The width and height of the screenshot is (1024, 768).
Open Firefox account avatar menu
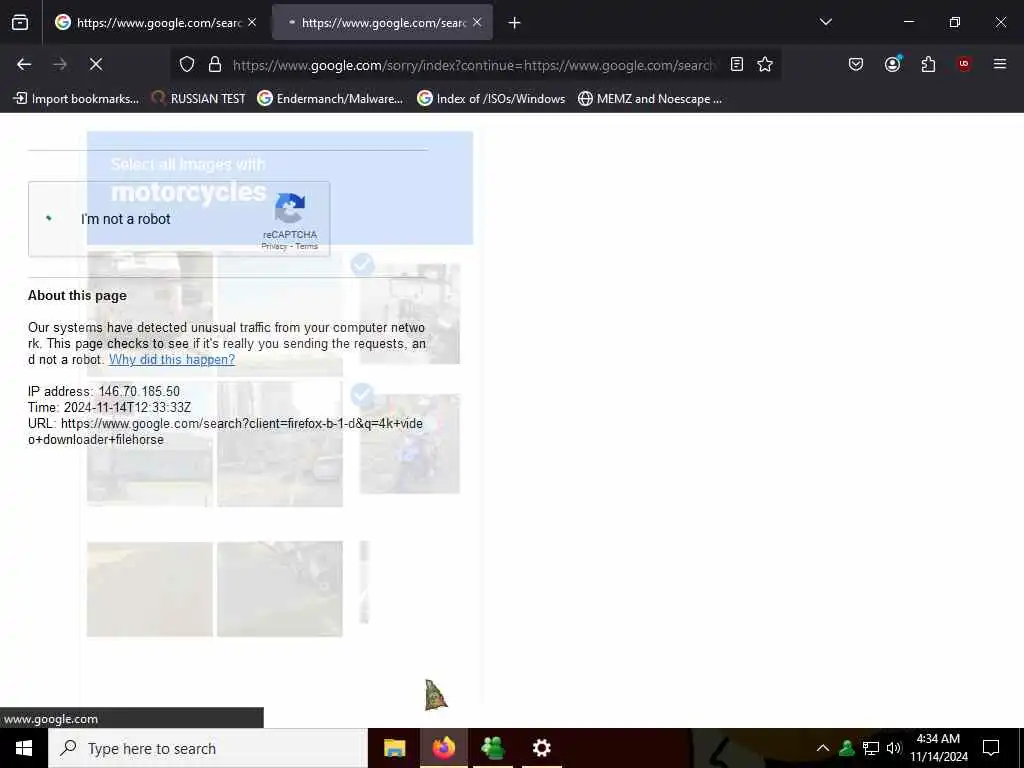coord(892,64)
